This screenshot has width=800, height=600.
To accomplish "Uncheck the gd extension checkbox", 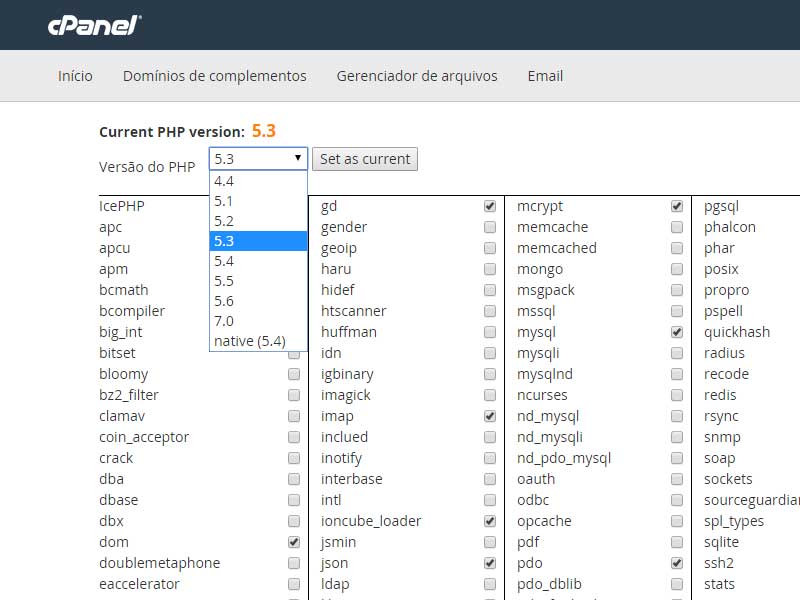I will coord(490,206).
